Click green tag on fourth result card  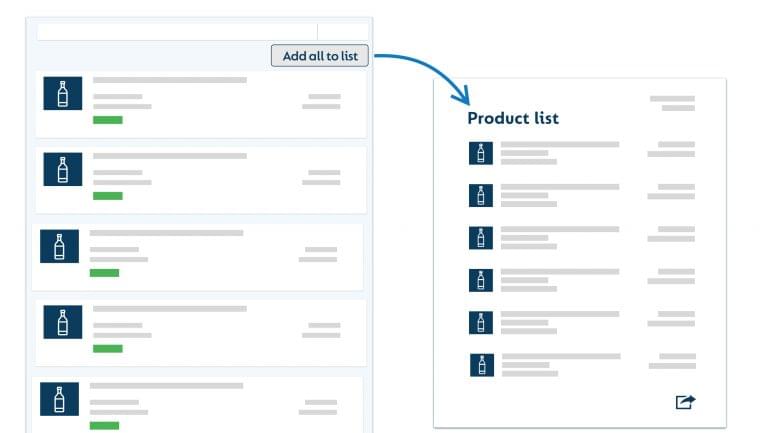108,349
